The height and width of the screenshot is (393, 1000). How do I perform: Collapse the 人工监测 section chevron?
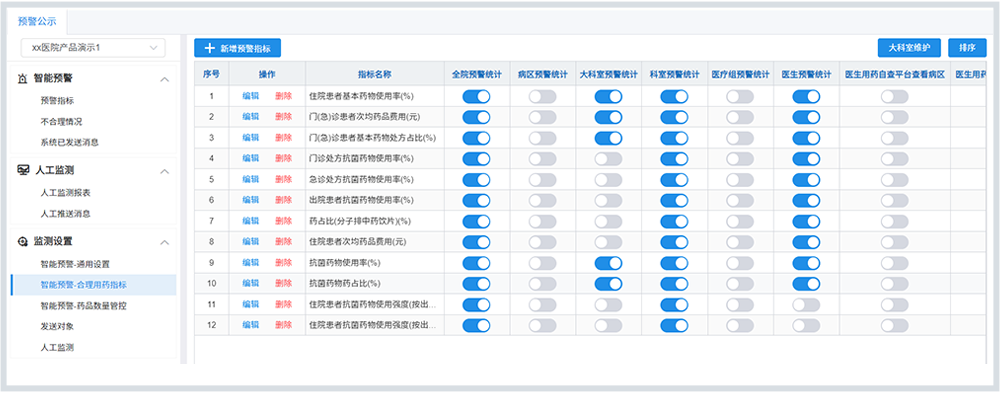click(165, 171)
